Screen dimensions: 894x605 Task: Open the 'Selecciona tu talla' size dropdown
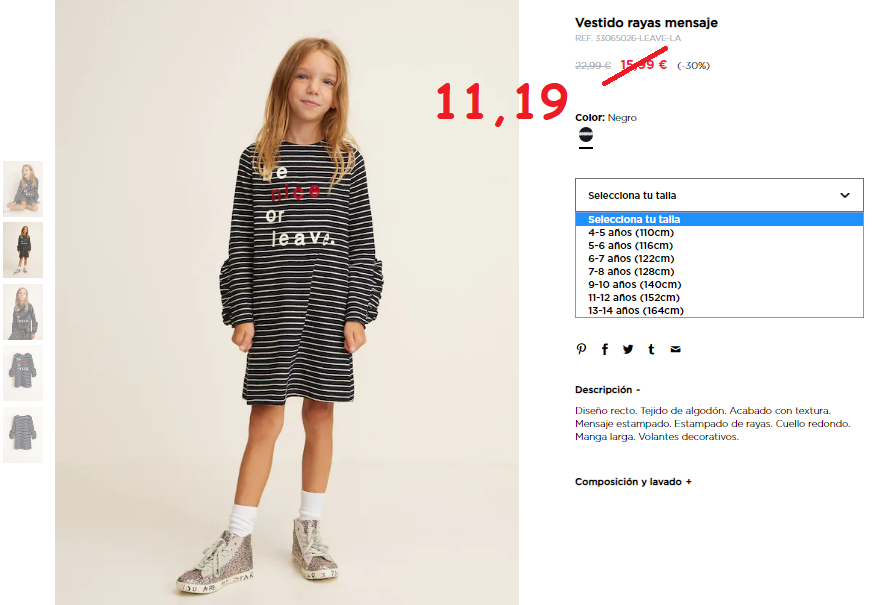[x=719, y=195]
